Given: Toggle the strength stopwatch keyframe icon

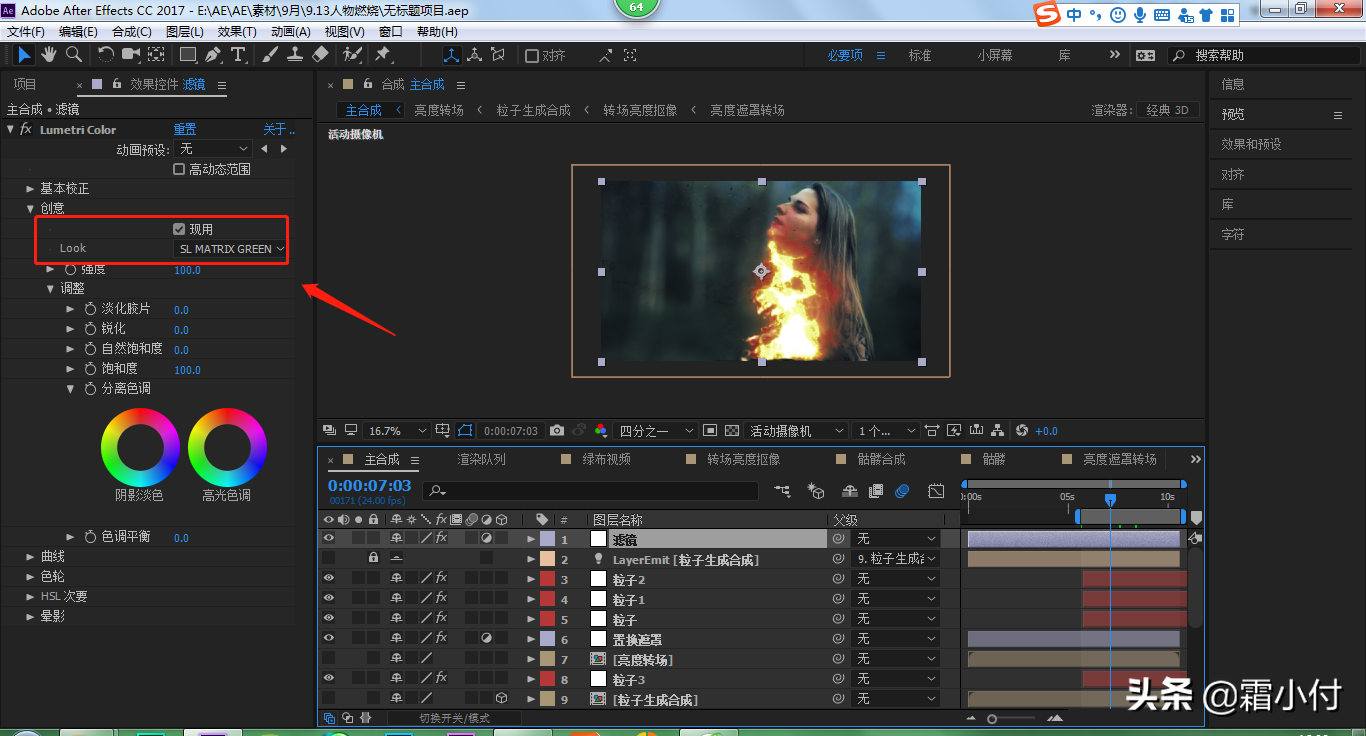Looking at the screenshot, I should tap(71, 270).
